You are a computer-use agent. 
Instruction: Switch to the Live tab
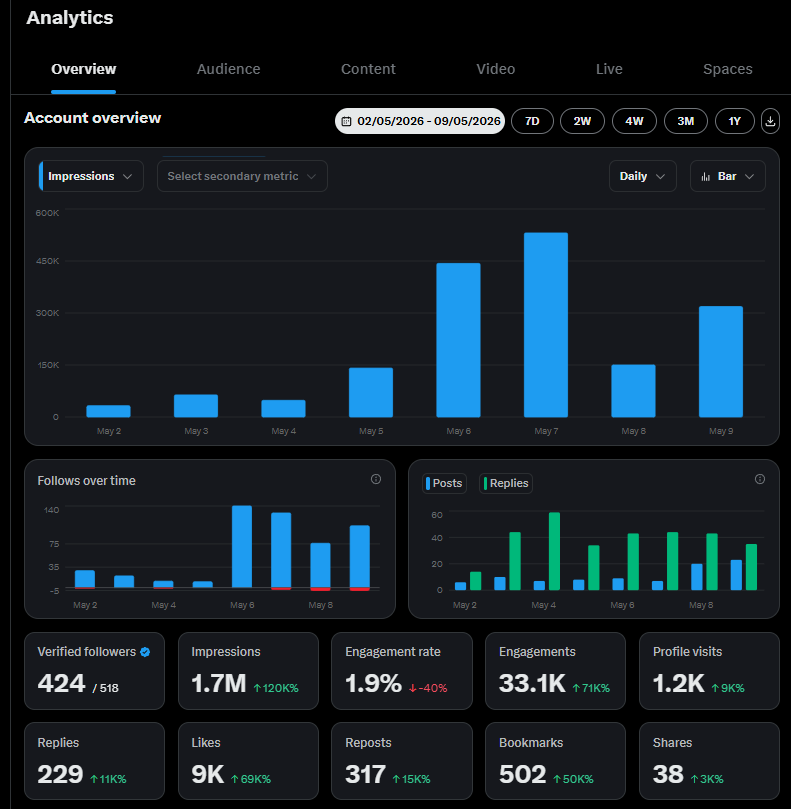609,69
